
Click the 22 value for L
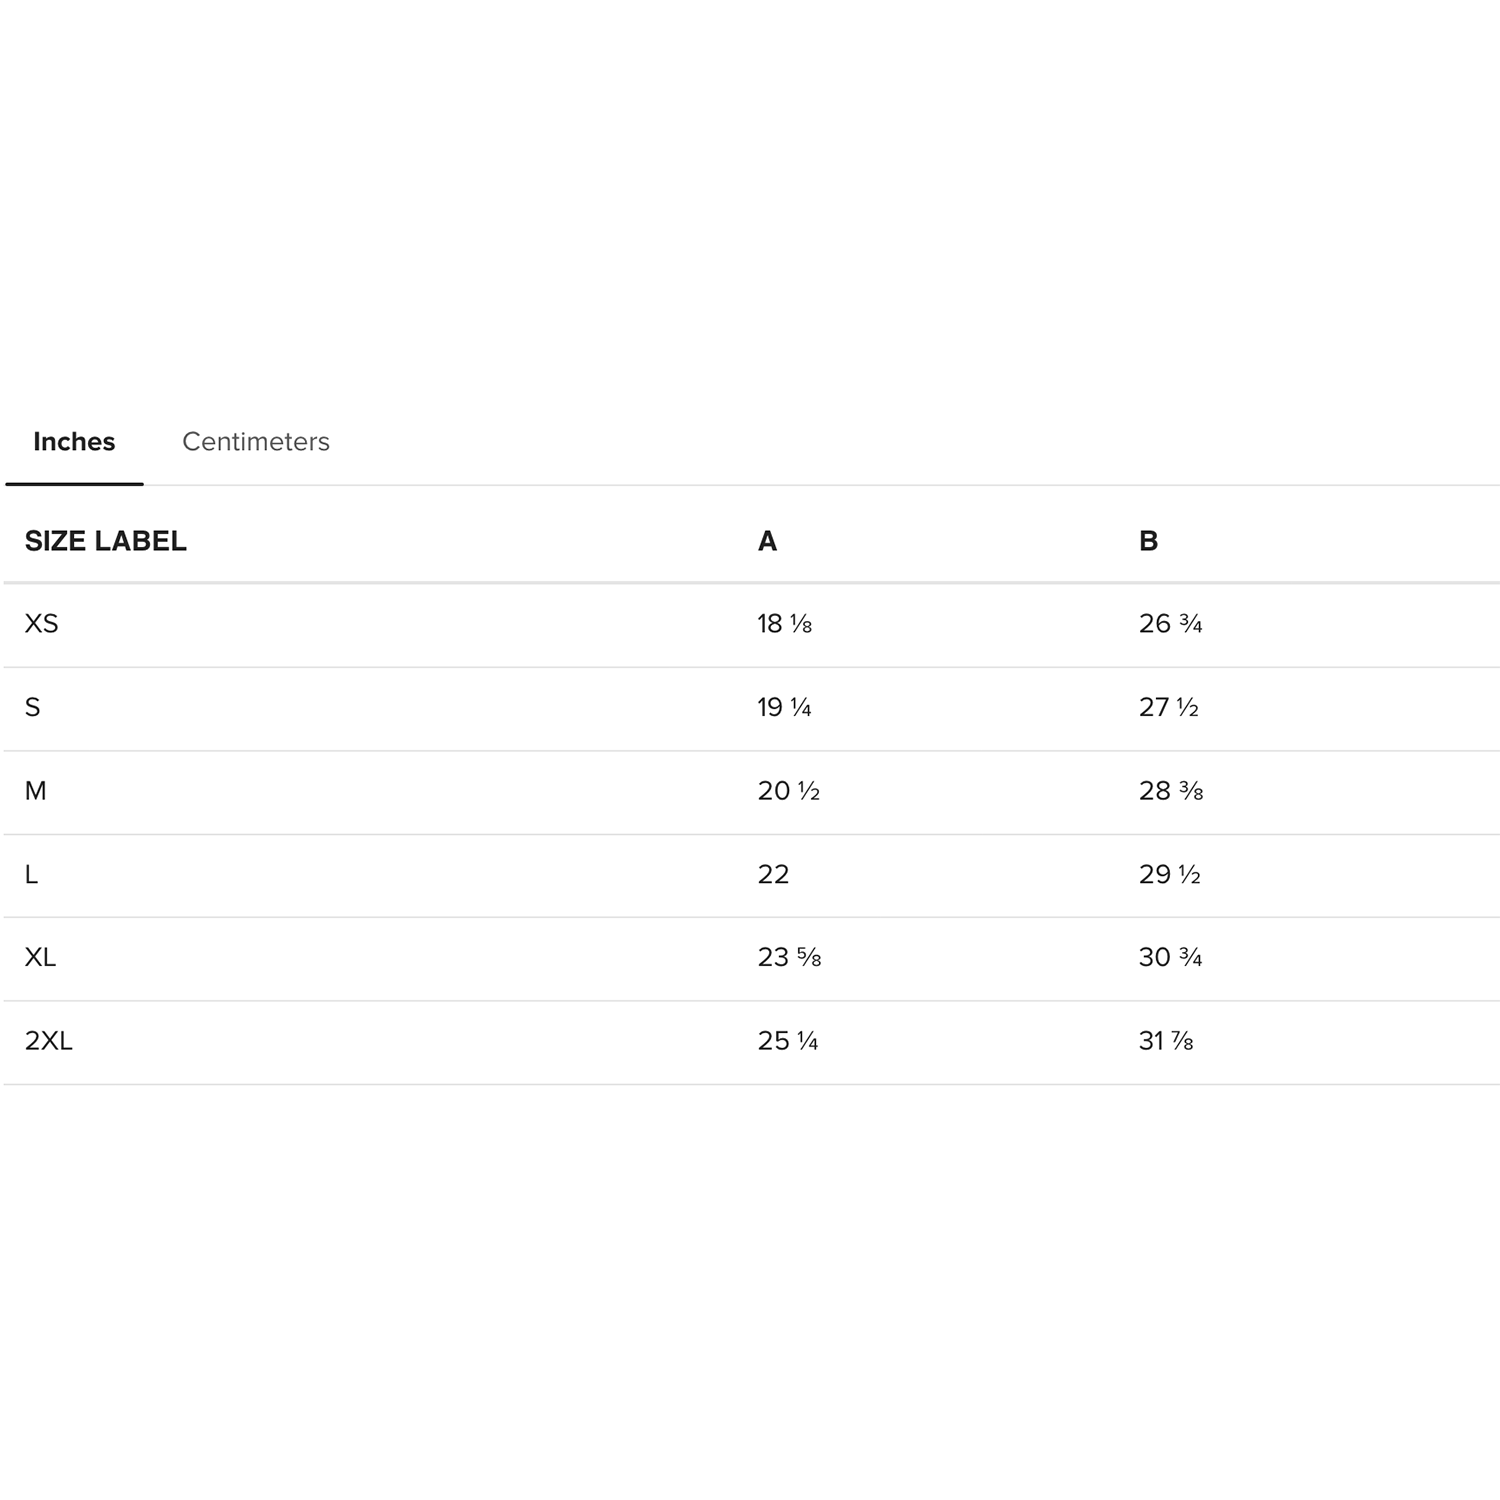(x=773, y=875)
